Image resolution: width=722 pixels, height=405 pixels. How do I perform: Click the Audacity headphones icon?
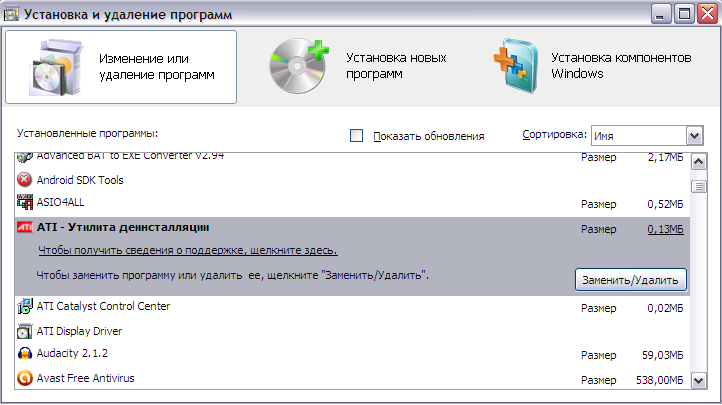pos(24,353)
